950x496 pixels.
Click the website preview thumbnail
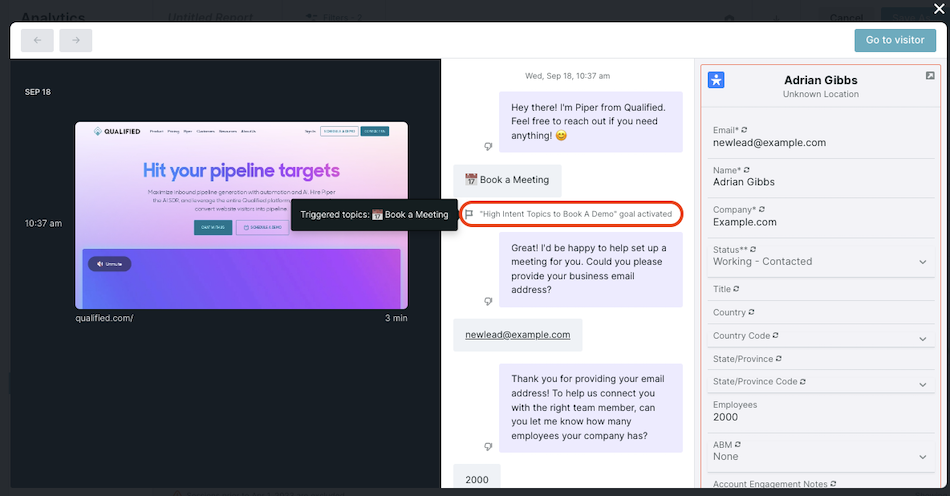coord(241,215)
